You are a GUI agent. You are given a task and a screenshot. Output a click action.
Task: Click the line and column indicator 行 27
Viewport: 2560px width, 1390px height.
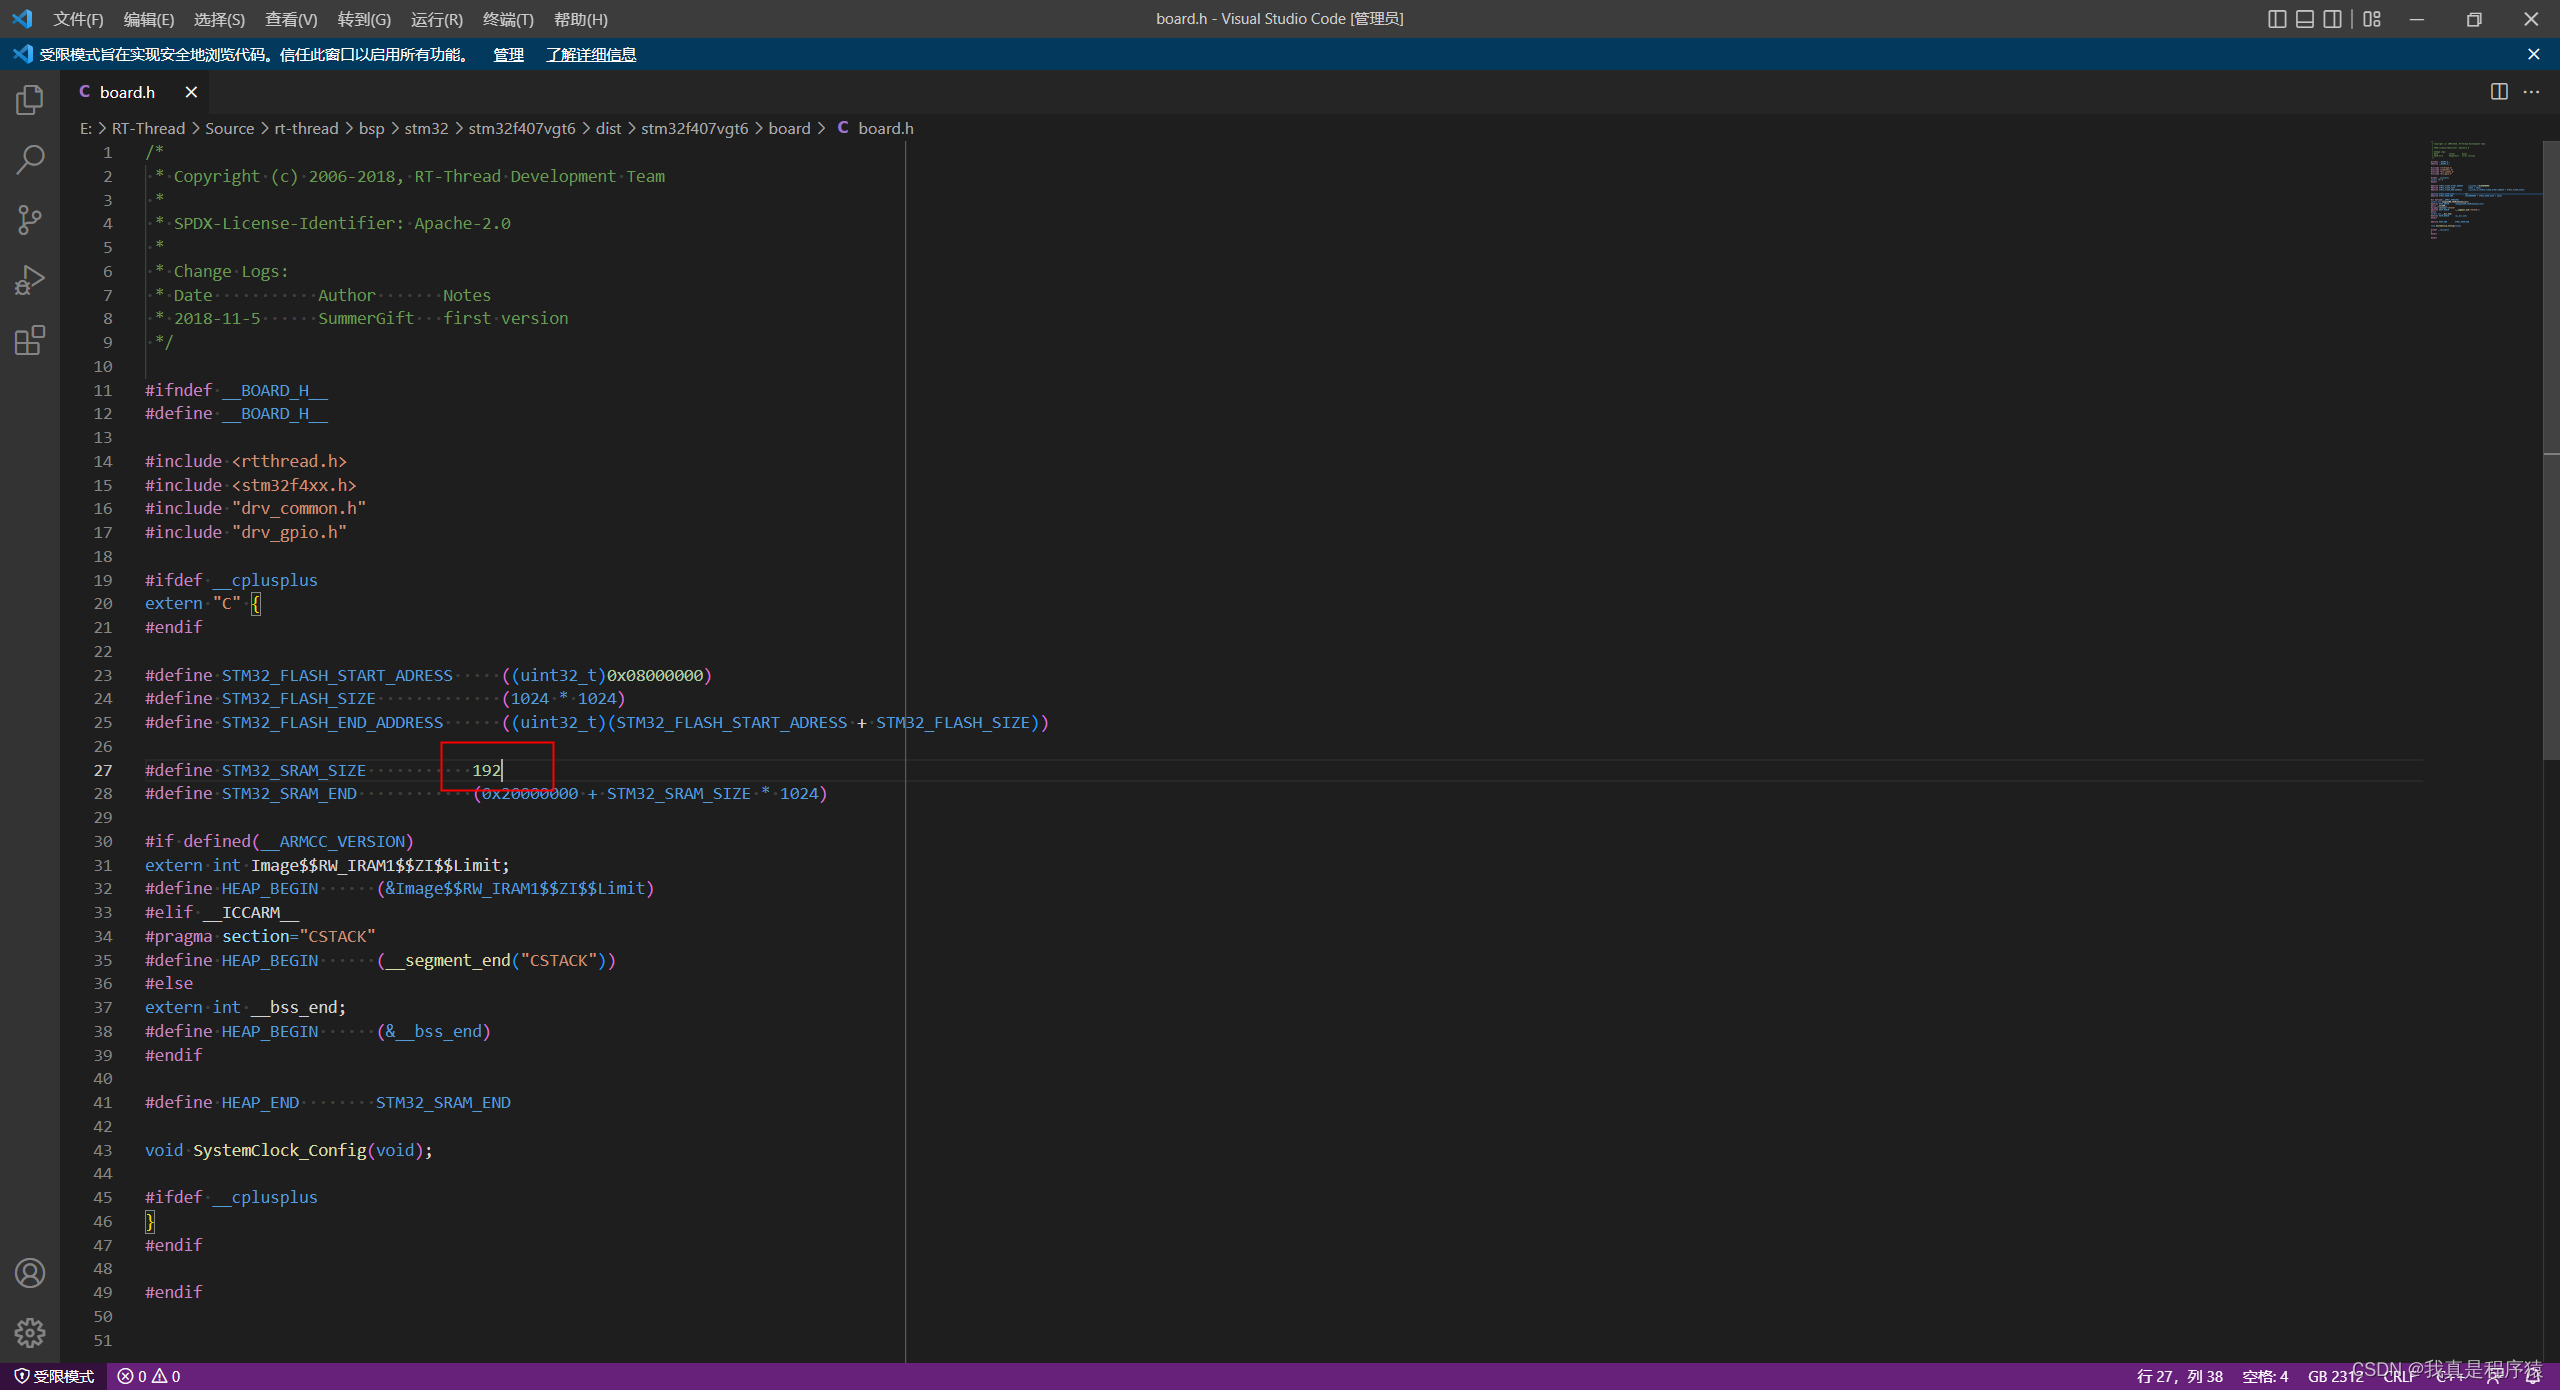(x=2180, y=1377)
